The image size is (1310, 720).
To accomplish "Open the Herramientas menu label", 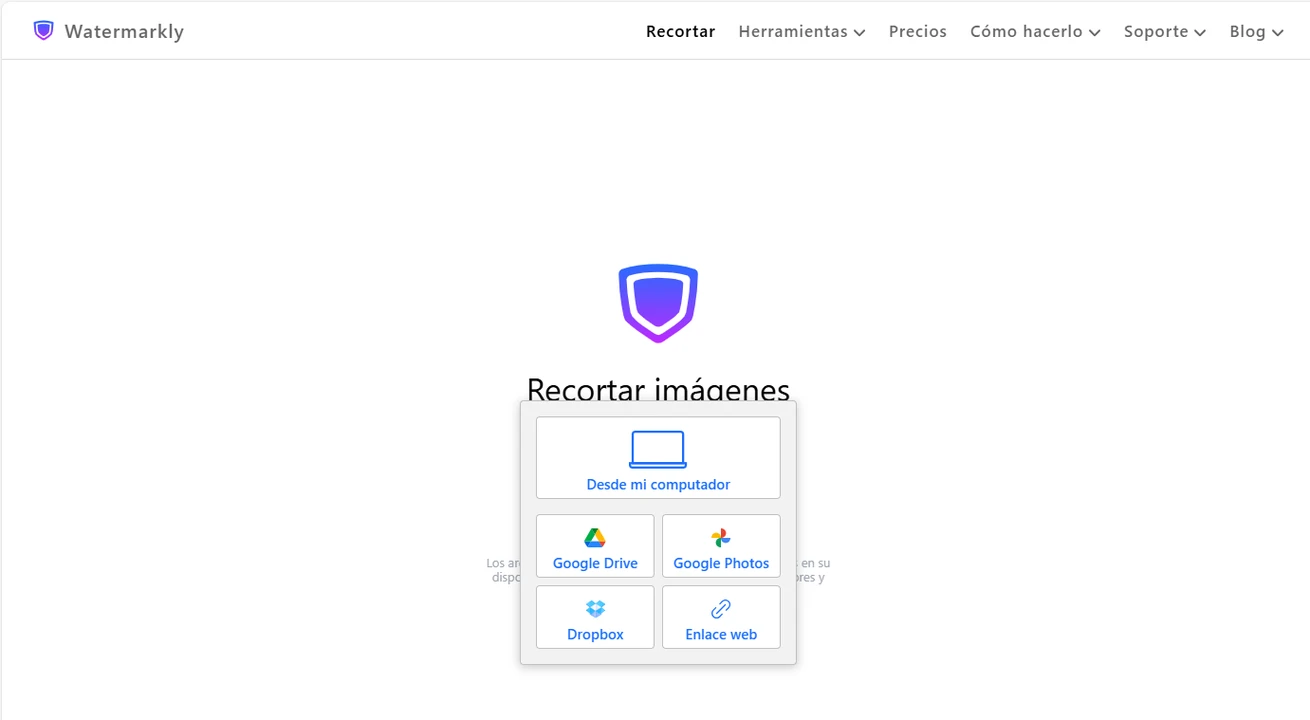I will tap(793, 32).
